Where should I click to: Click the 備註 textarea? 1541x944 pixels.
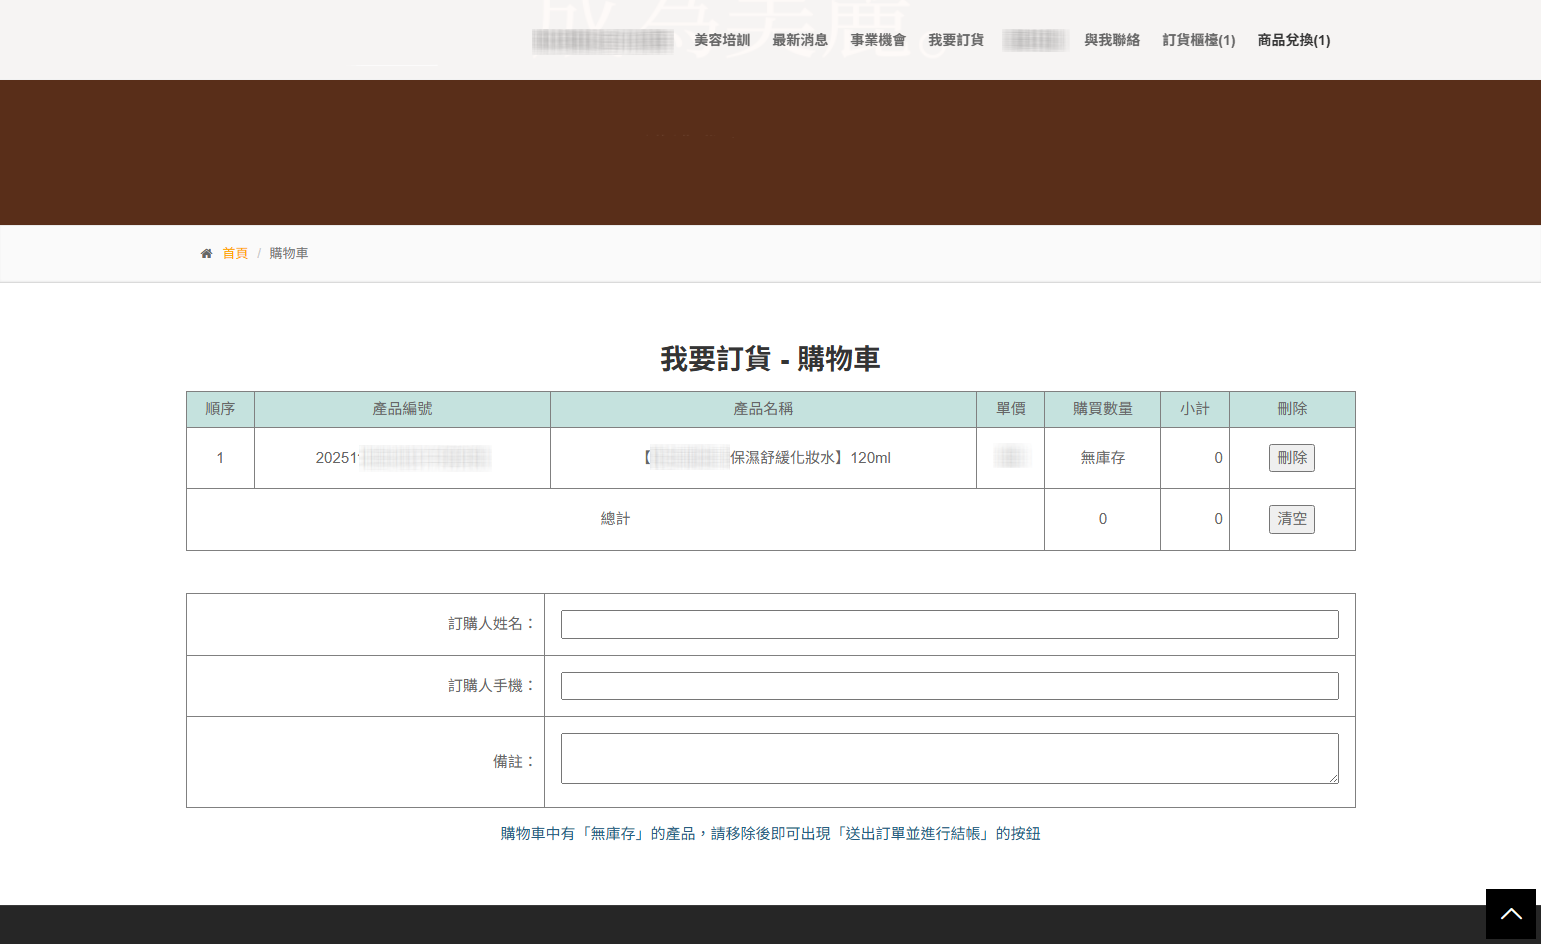pos(950,758)
